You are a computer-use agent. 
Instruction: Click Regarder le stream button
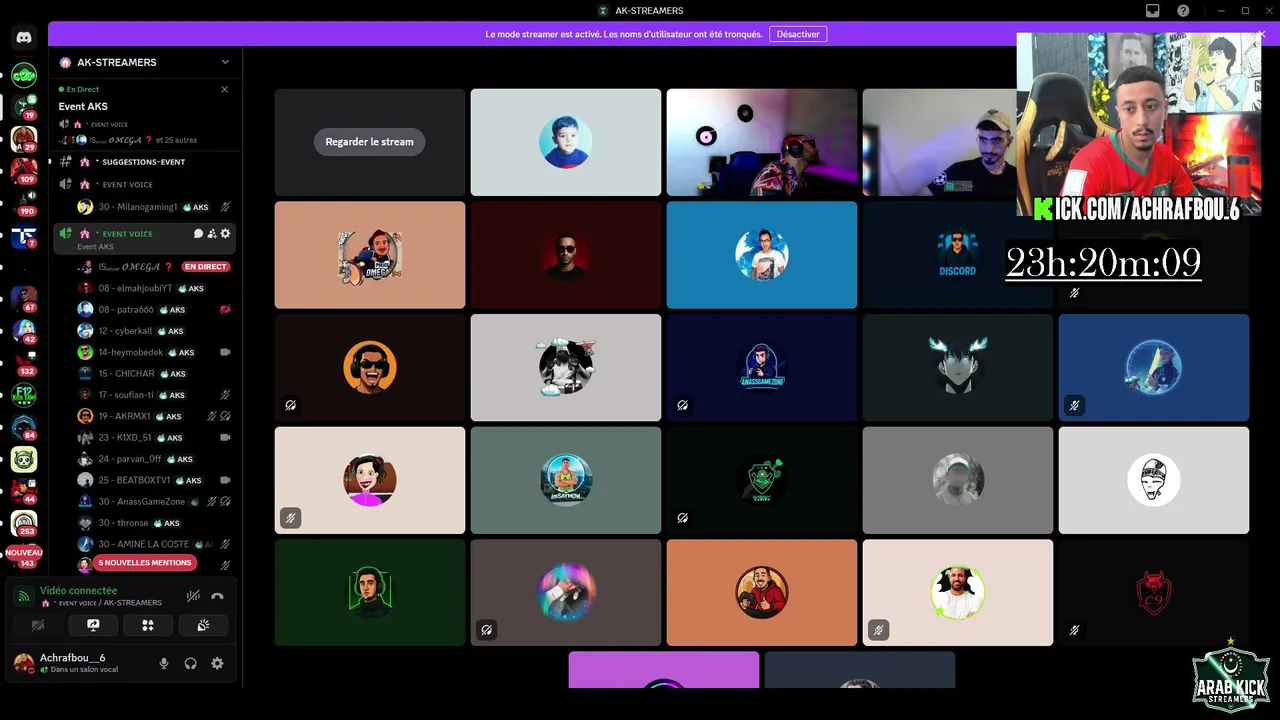[369, 142]
